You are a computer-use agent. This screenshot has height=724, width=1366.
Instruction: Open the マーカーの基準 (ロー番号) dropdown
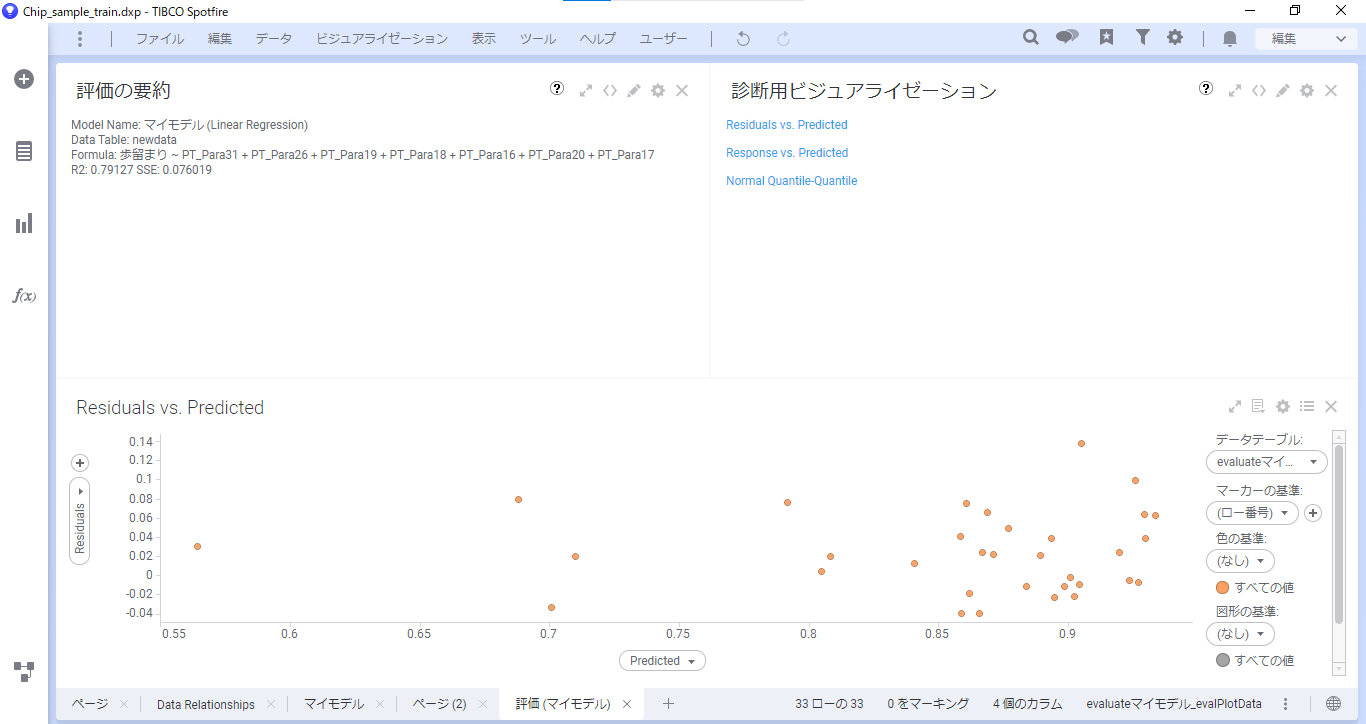coord(1252,513)
